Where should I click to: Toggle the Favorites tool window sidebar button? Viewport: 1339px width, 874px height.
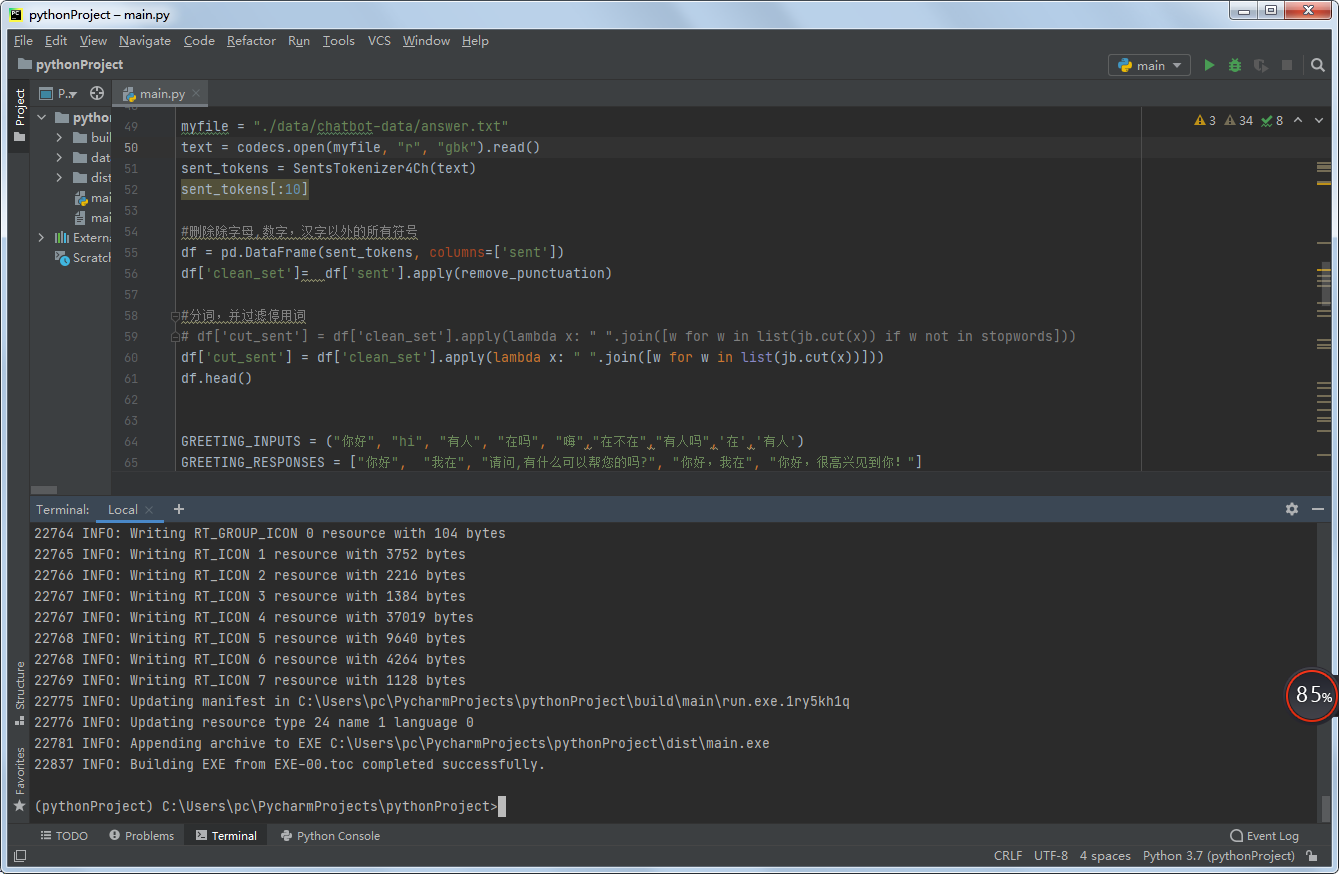[x=19, y=778]
